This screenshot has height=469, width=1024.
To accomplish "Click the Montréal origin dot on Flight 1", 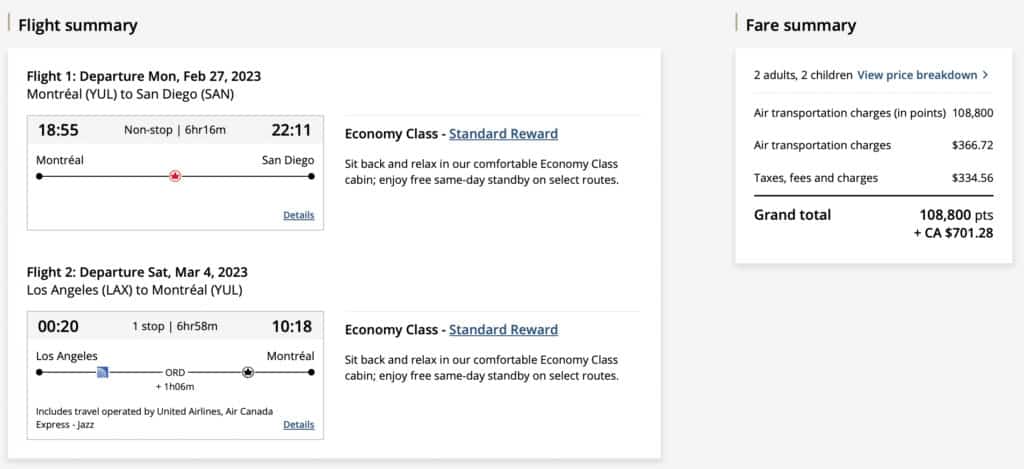I will [39, 176].
